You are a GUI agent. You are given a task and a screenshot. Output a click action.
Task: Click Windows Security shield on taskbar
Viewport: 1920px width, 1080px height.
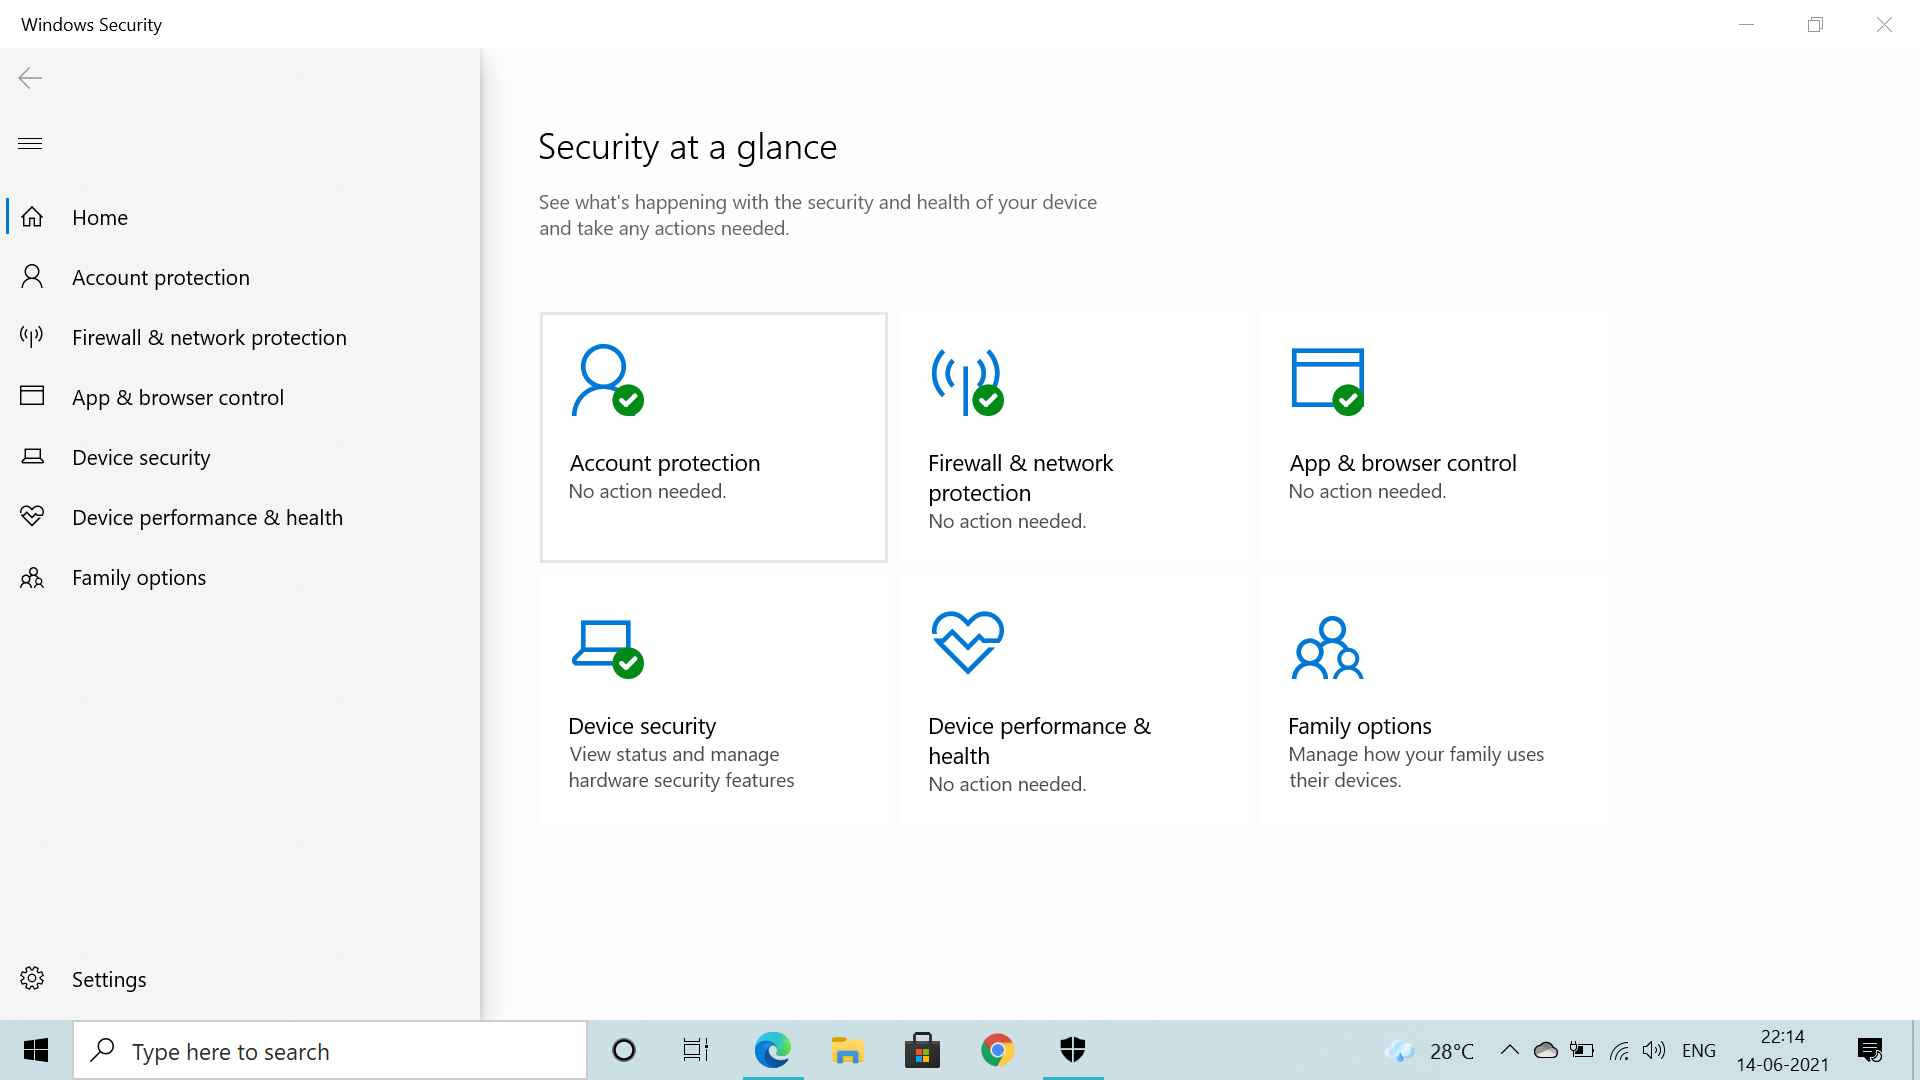[x=1073, y=1050]
